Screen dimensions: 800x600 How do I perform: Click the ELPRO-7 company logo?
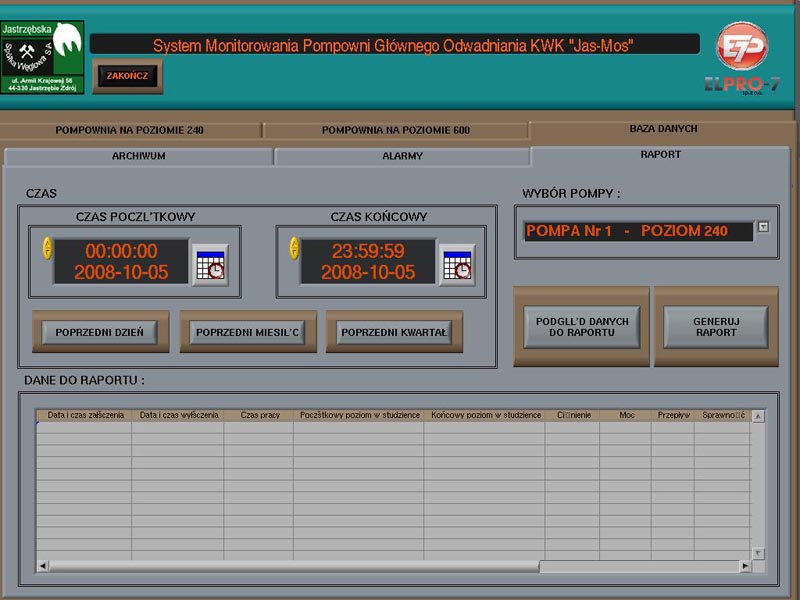coord(742,59)
